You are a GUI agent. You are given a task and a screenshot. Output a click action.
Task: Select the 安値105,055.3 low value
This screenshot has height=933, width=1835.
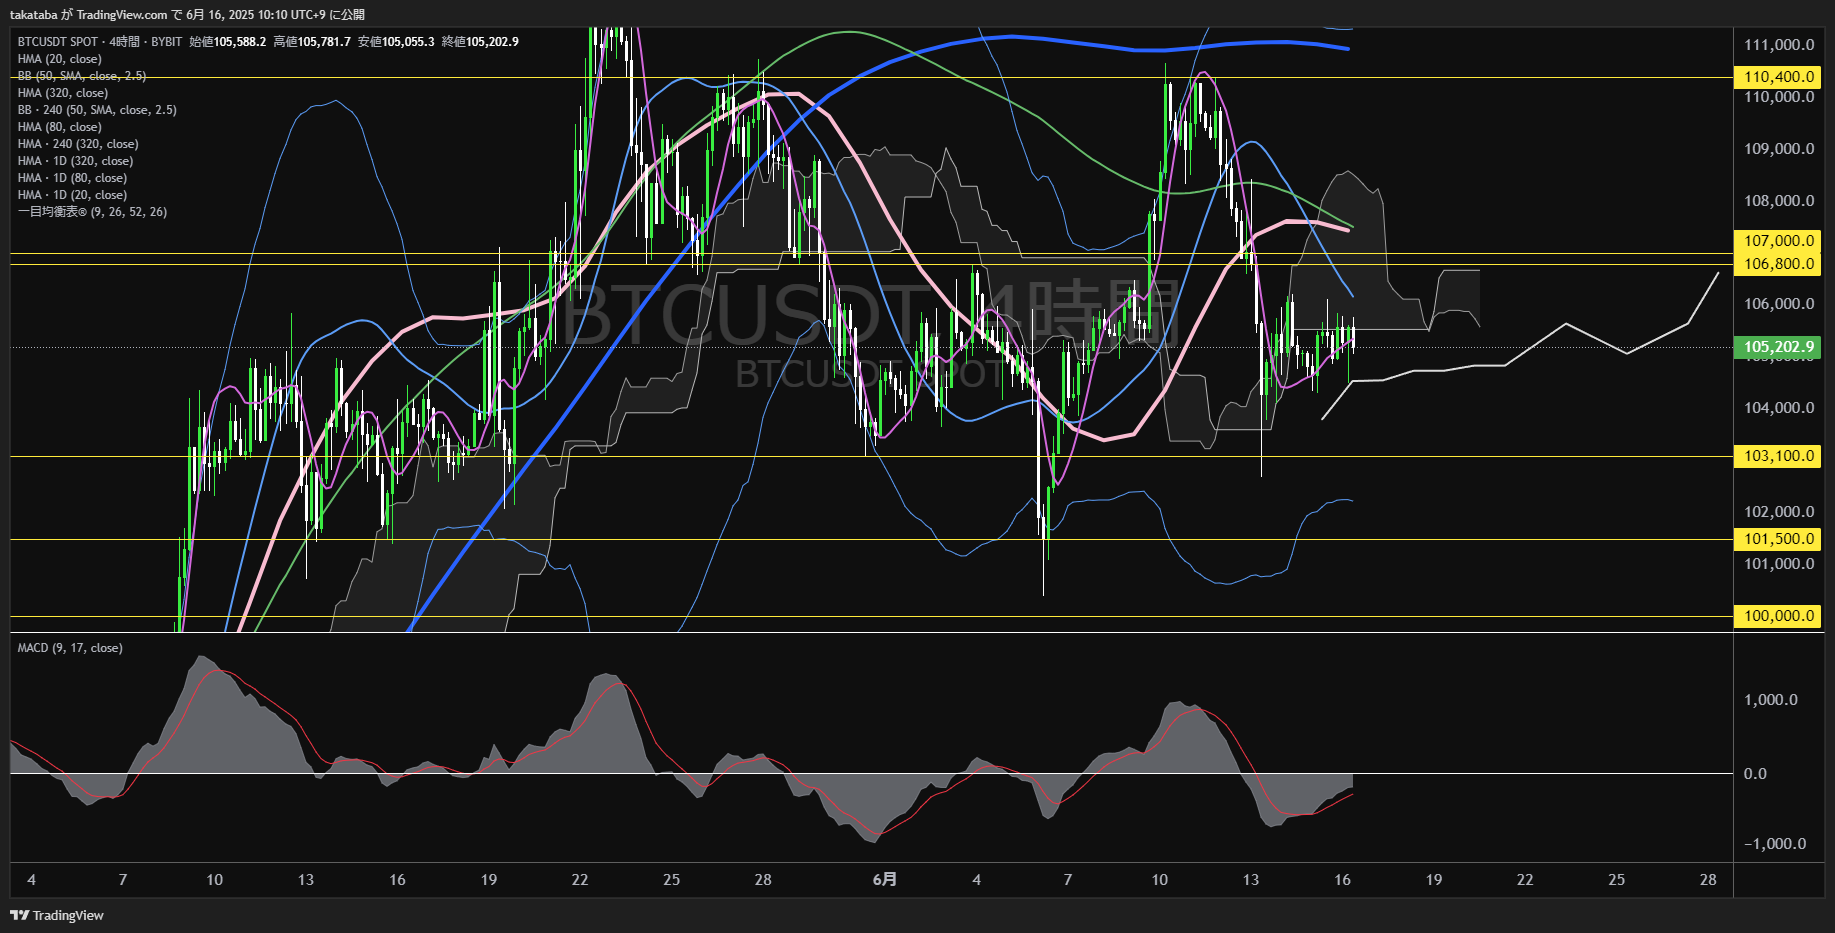396,42
